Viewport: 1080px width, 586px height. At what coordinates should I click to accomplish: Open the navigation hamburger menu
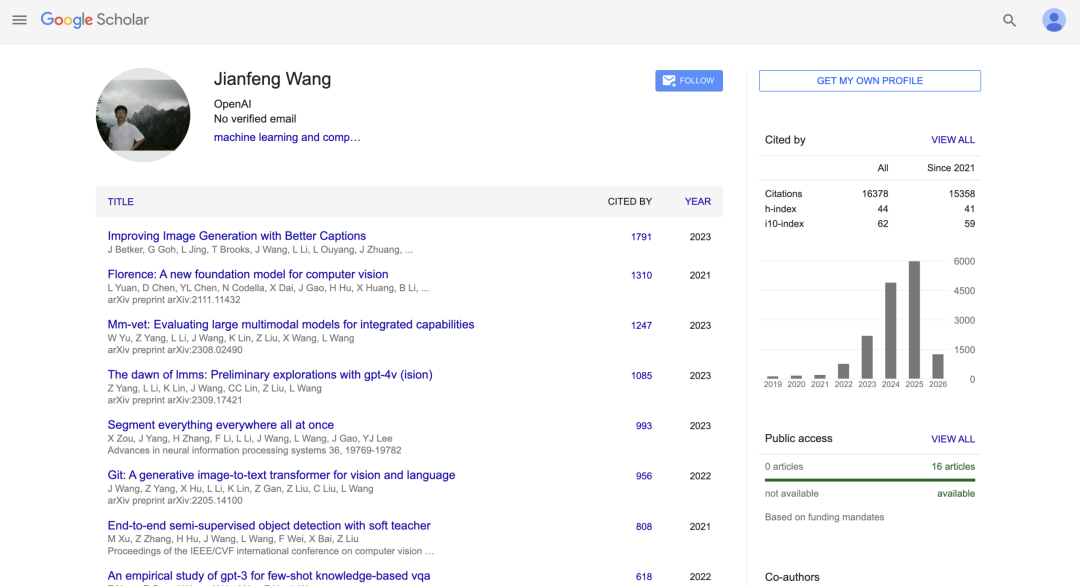coord(19,19)
